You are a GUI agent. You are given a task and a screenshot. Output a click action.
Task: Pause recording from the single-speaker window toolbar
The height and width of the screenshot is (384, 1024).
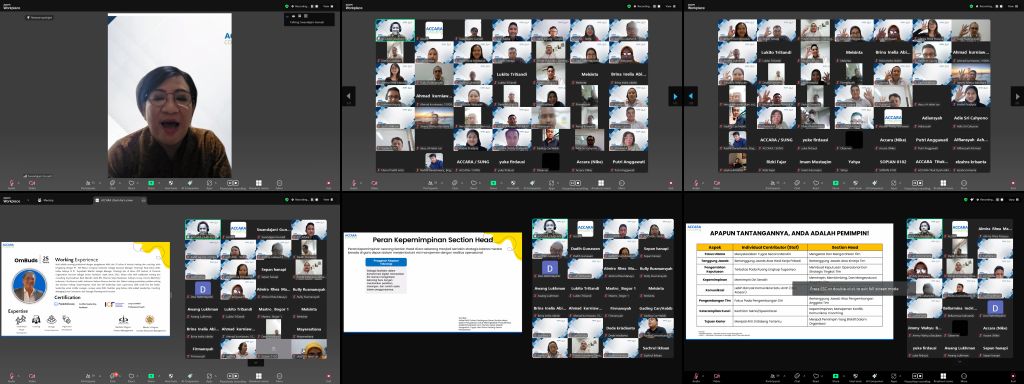tap(230, 183)
